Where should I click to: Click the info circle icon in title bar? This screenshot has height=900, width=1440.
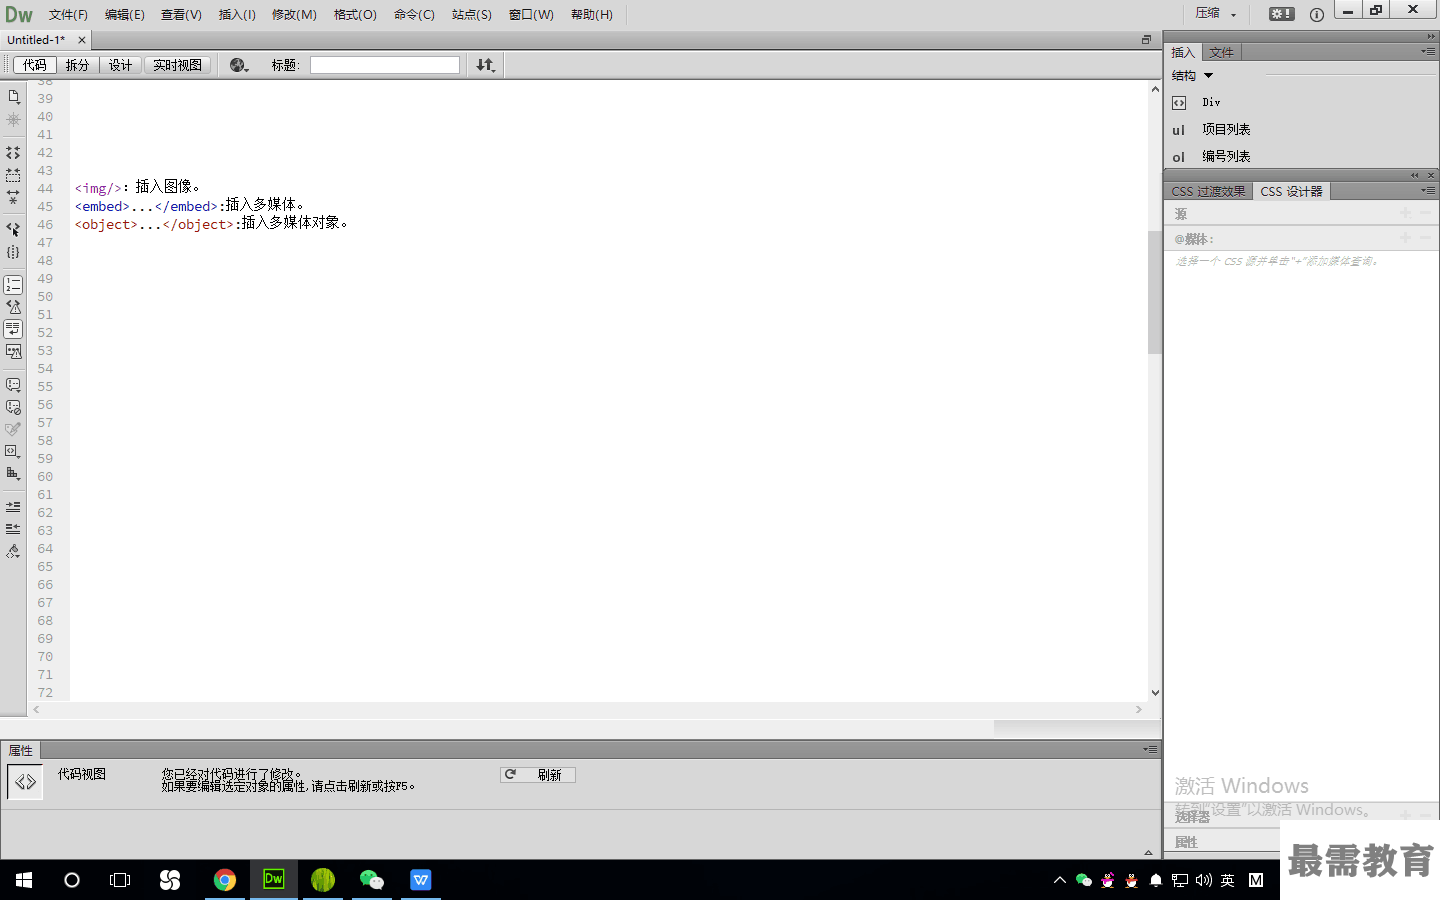[1317, 14]
